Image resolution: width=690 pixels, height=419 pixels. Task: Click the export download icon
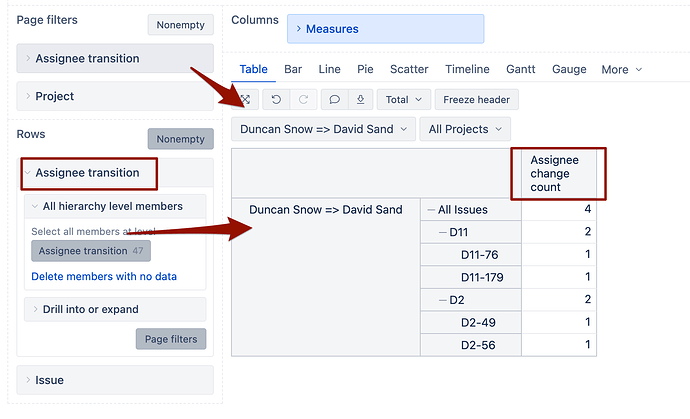pos(359,100)
